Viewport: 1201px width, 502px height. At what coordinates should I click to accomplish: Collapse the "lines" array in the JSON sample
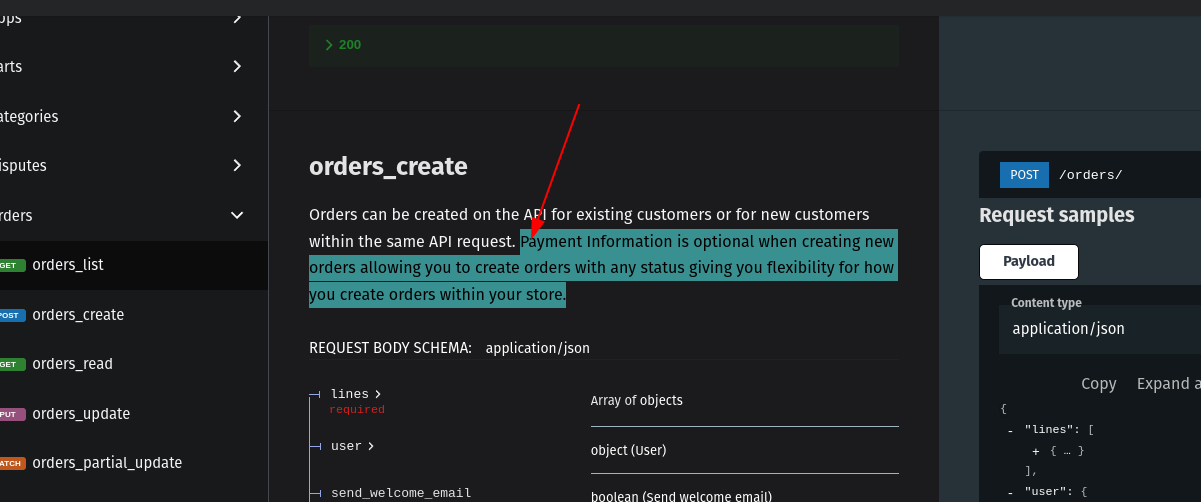pos(1011,430)
